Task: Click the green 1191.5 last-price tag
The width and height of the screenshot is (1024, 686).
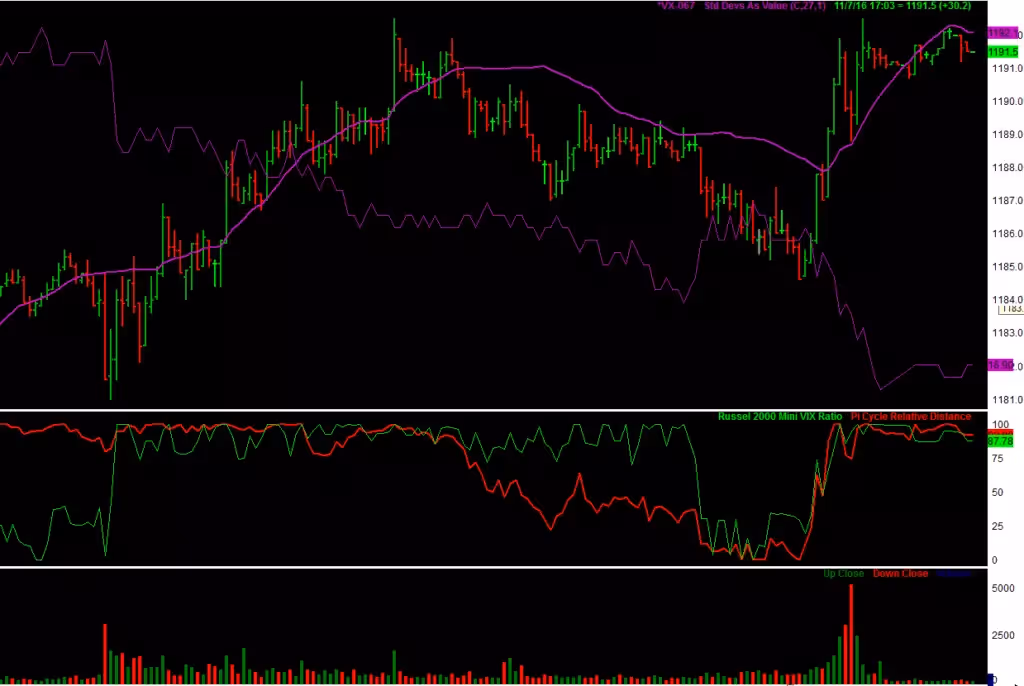Action: (1002, 52)
